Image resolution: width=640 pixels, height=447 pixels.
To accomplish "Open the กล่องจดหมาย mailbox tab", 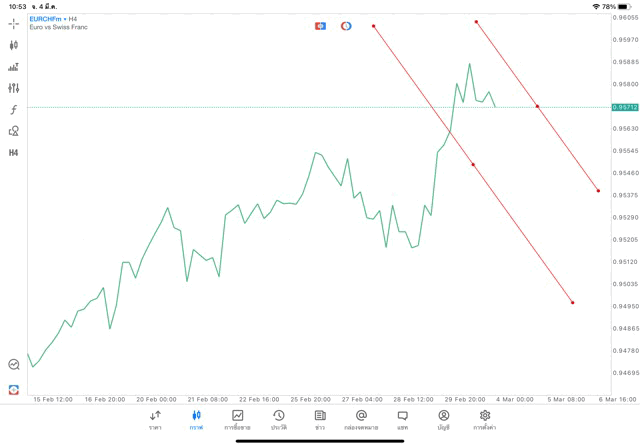I will point(361,420).
